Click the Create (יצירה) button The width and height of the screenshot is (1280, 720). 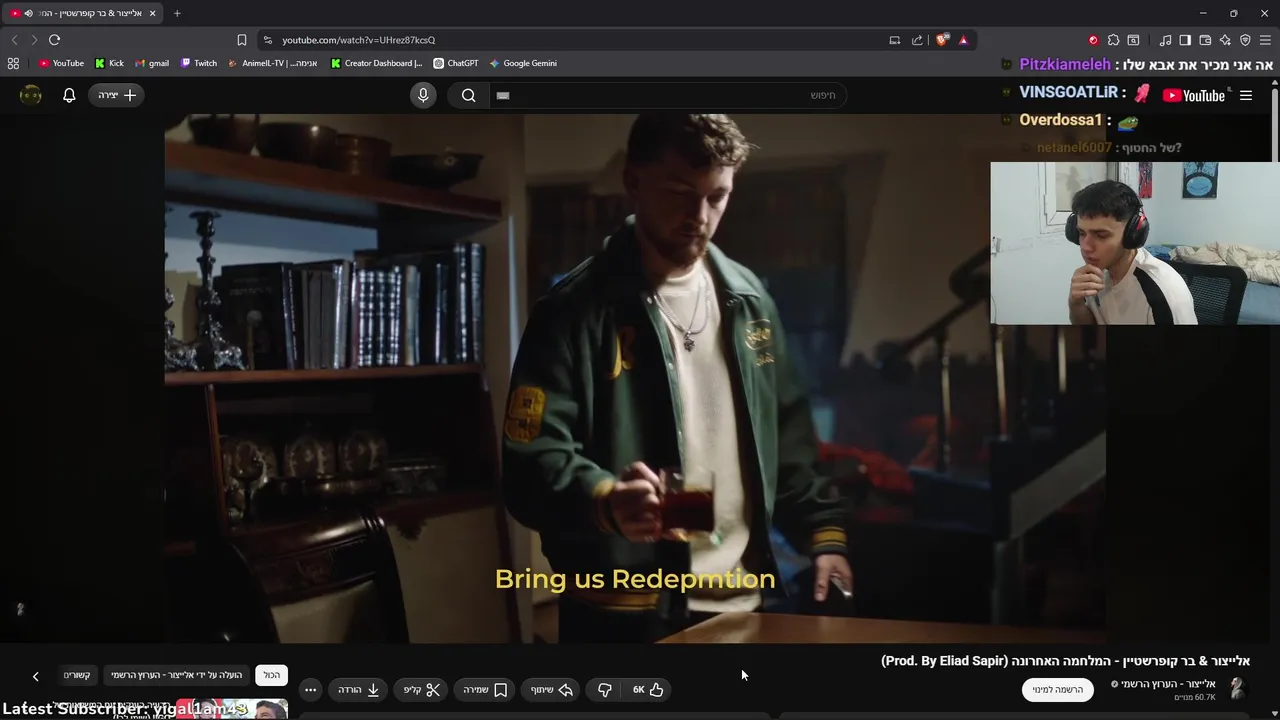coord(117,95)
